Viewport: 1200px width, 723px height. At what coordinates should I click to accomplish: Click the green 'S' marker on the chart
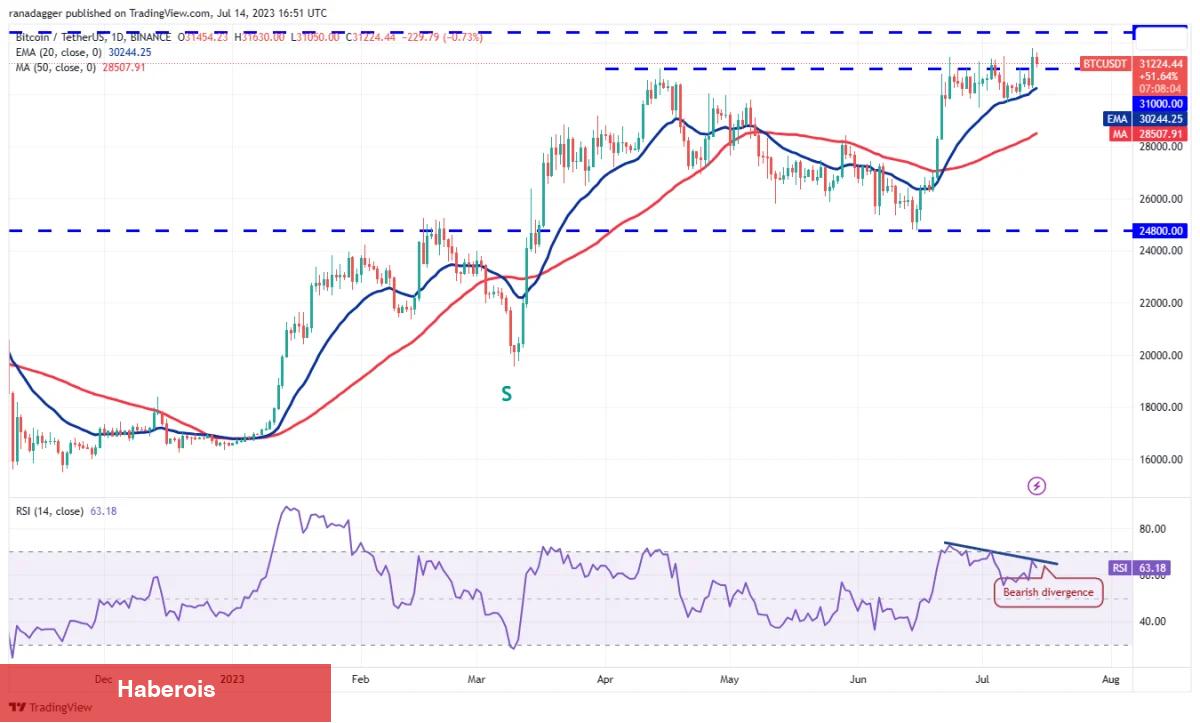[x=506, y=394]
